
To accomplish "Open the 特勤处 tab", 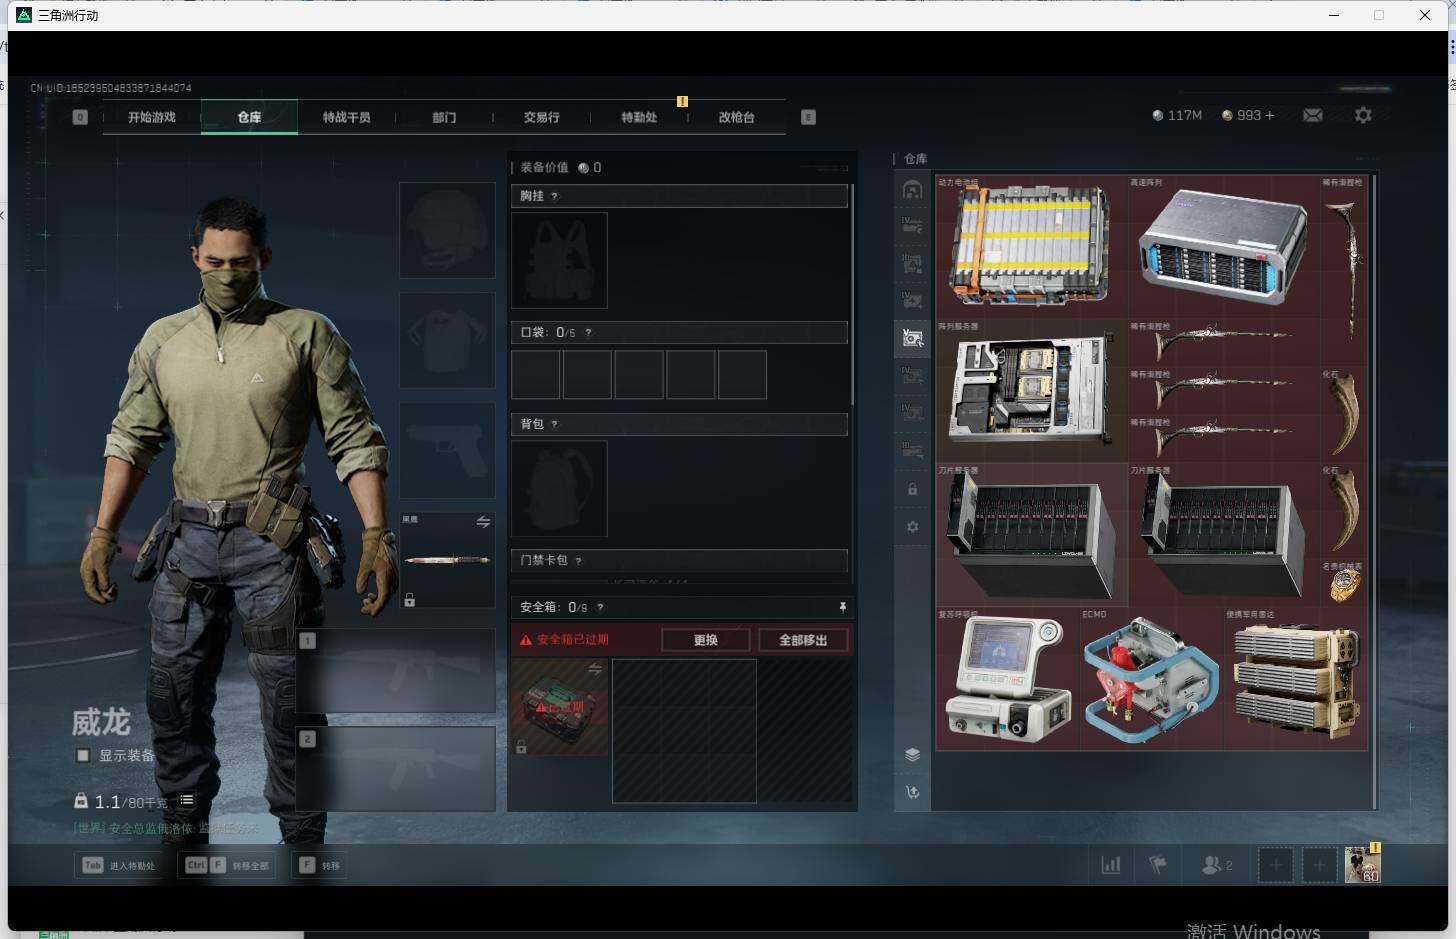I will pyautogui.click(x=639, y=117).
